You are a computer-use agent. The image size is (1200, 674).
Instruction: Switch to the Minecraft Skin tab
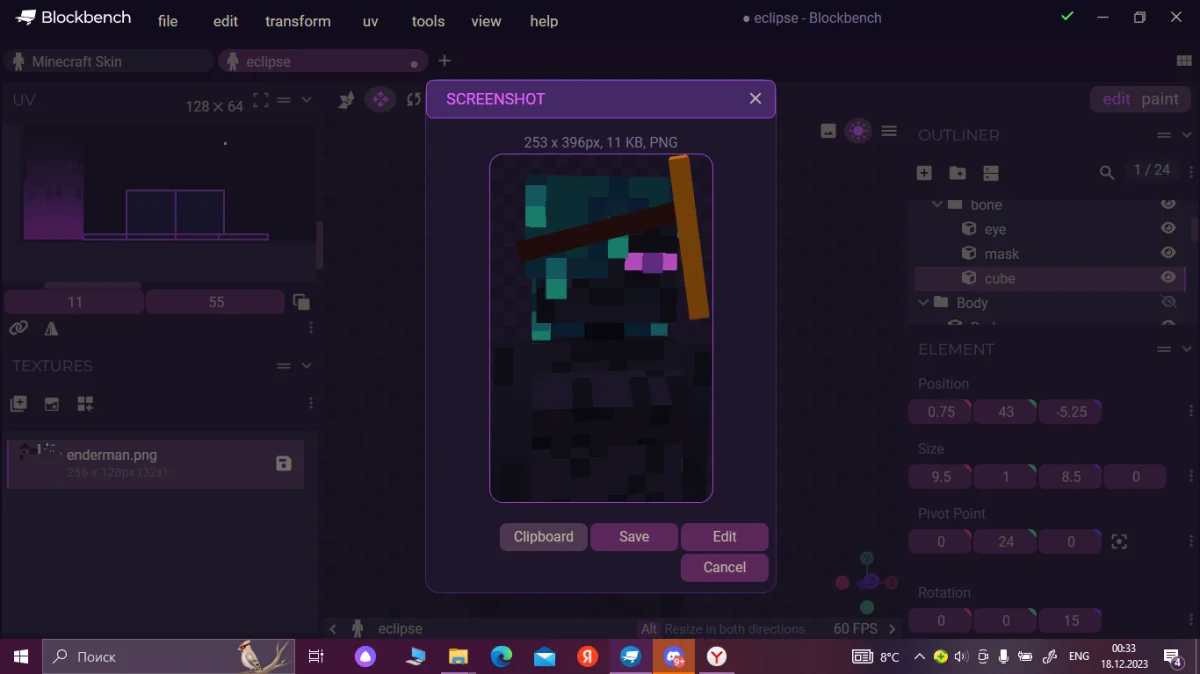pyautogui.click(x=108, y=61)
